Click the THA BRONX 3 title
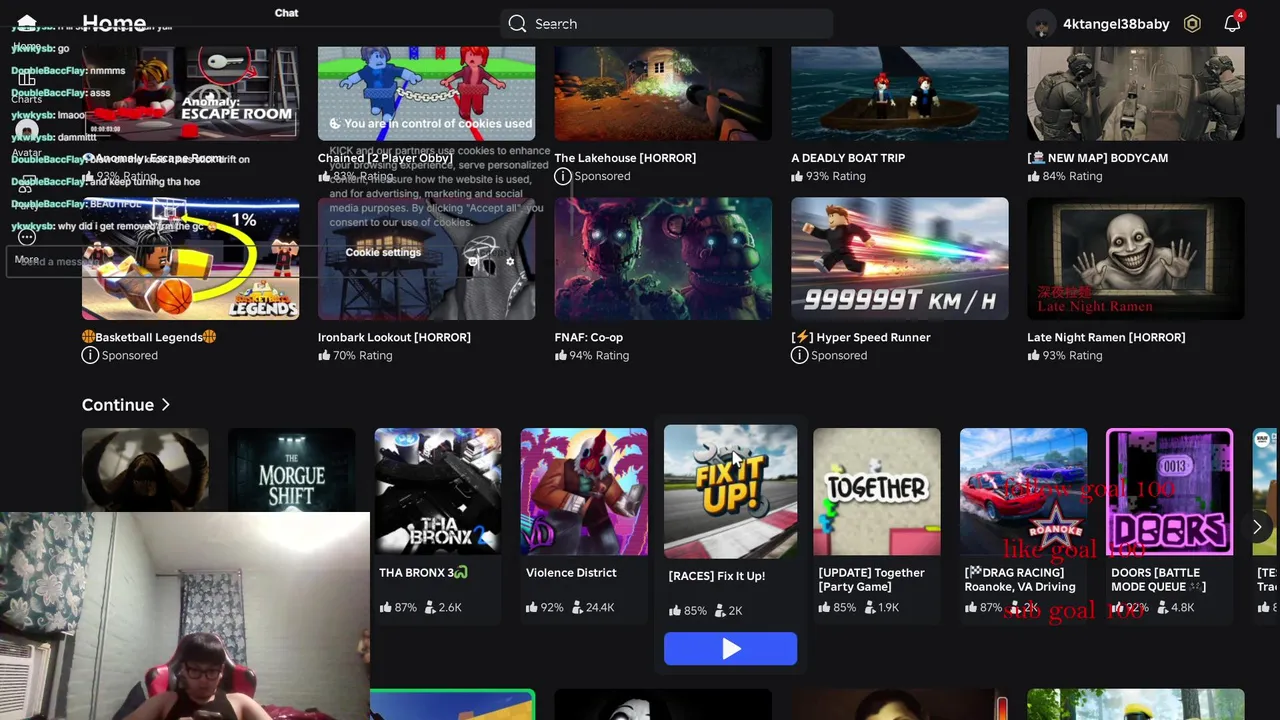This screenshot has height=720, width=1280. point(423,573)
